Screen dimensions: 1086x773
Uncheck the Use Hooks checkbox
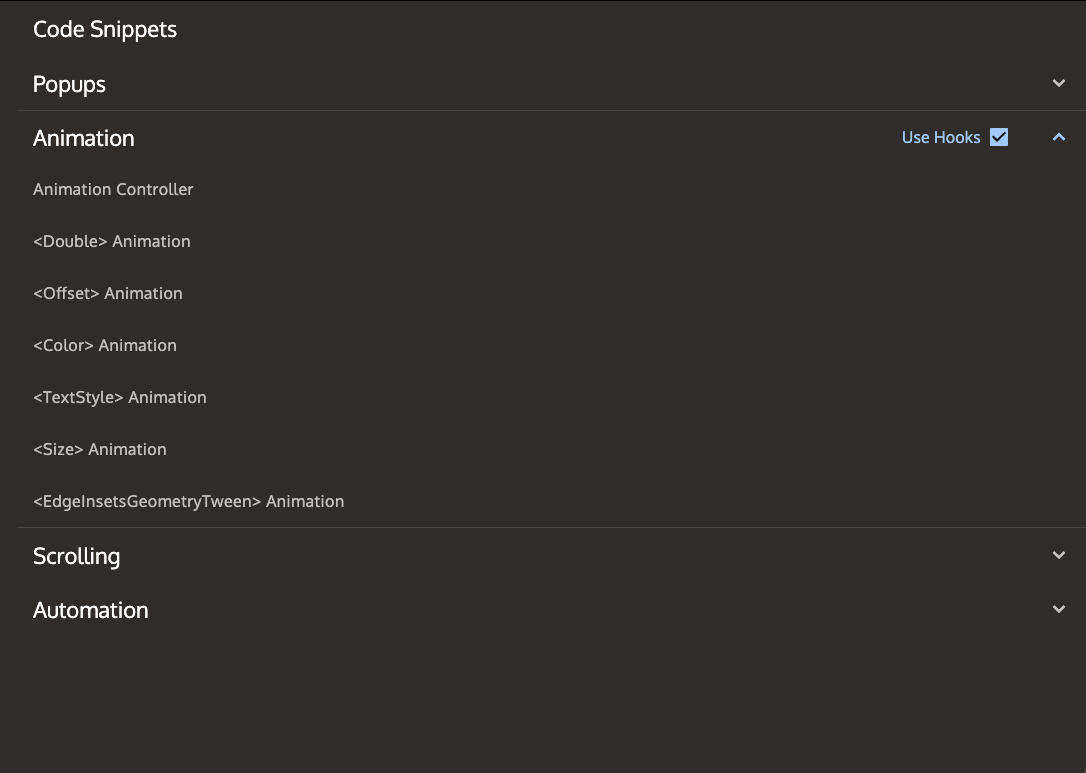[998, 138]
